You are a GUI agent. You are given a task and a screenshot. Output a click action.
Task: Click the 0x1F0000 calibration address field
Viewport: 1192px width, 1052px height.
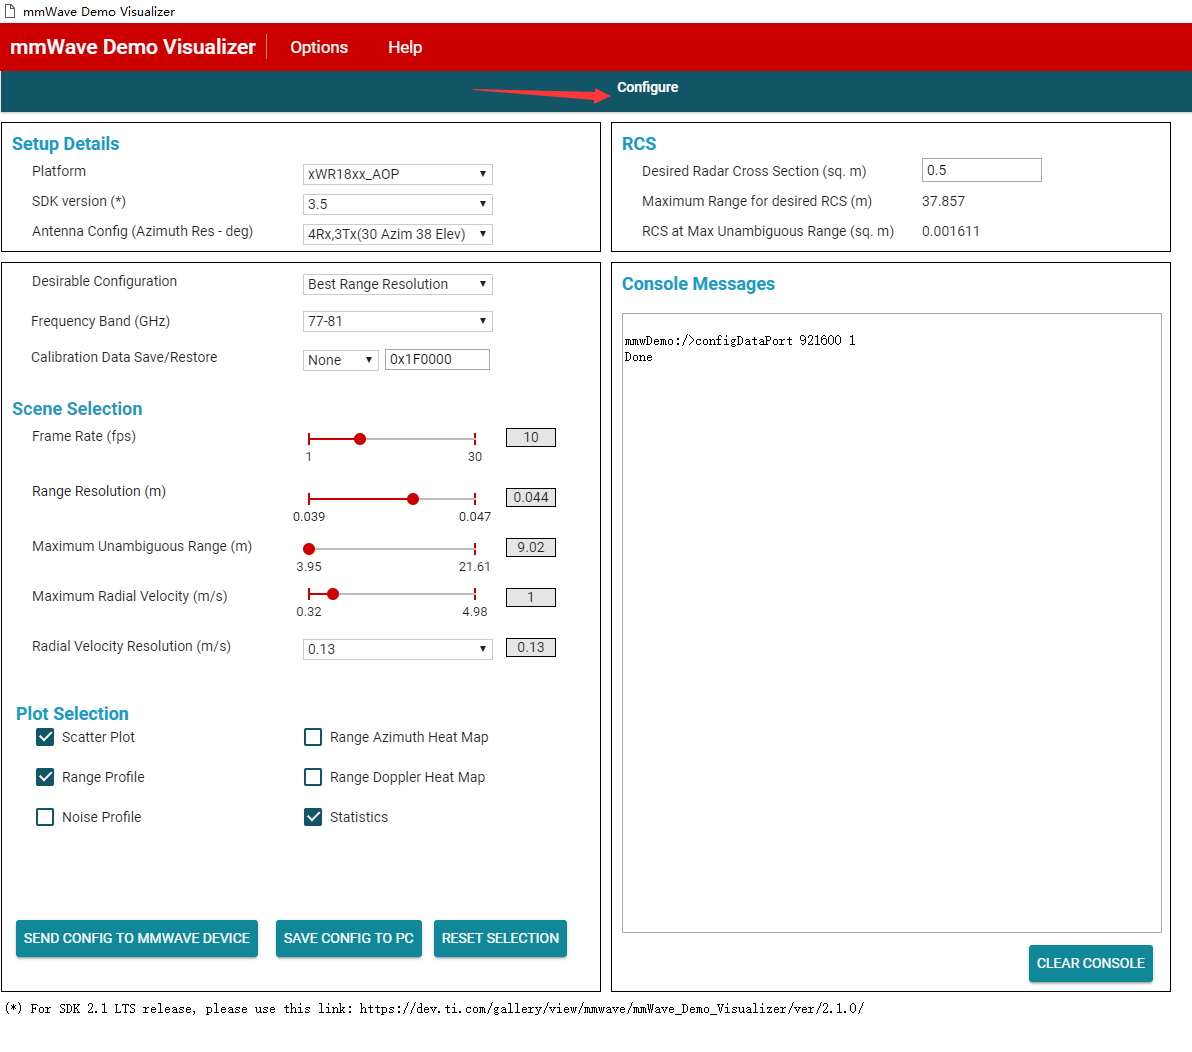[437, 360]
